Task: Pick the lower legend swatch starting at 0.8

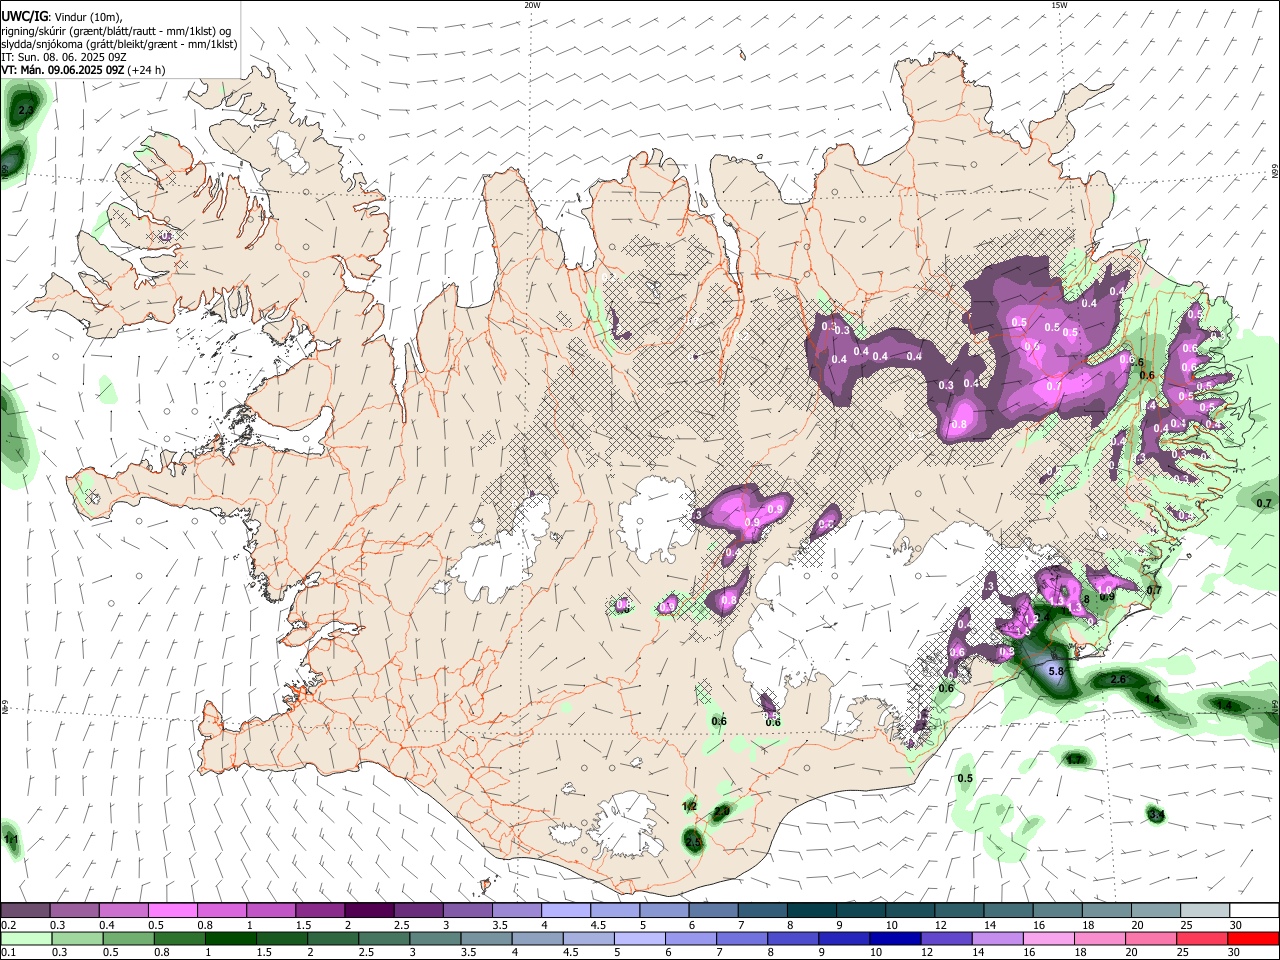Action: coord(179,938)
